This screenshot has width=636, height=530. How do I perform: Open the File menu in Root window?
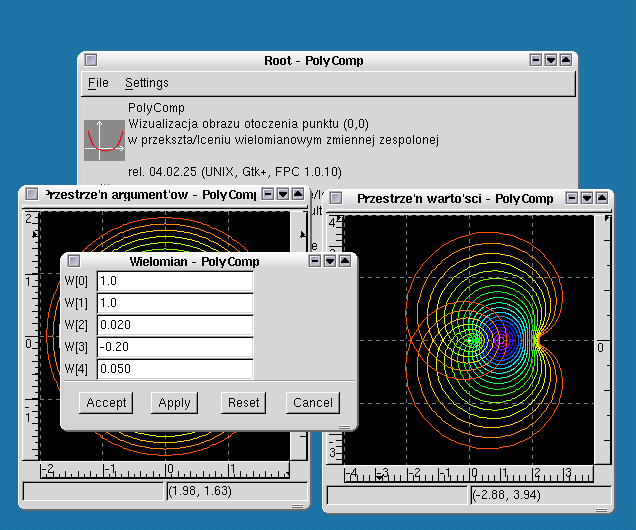(98, 83)
